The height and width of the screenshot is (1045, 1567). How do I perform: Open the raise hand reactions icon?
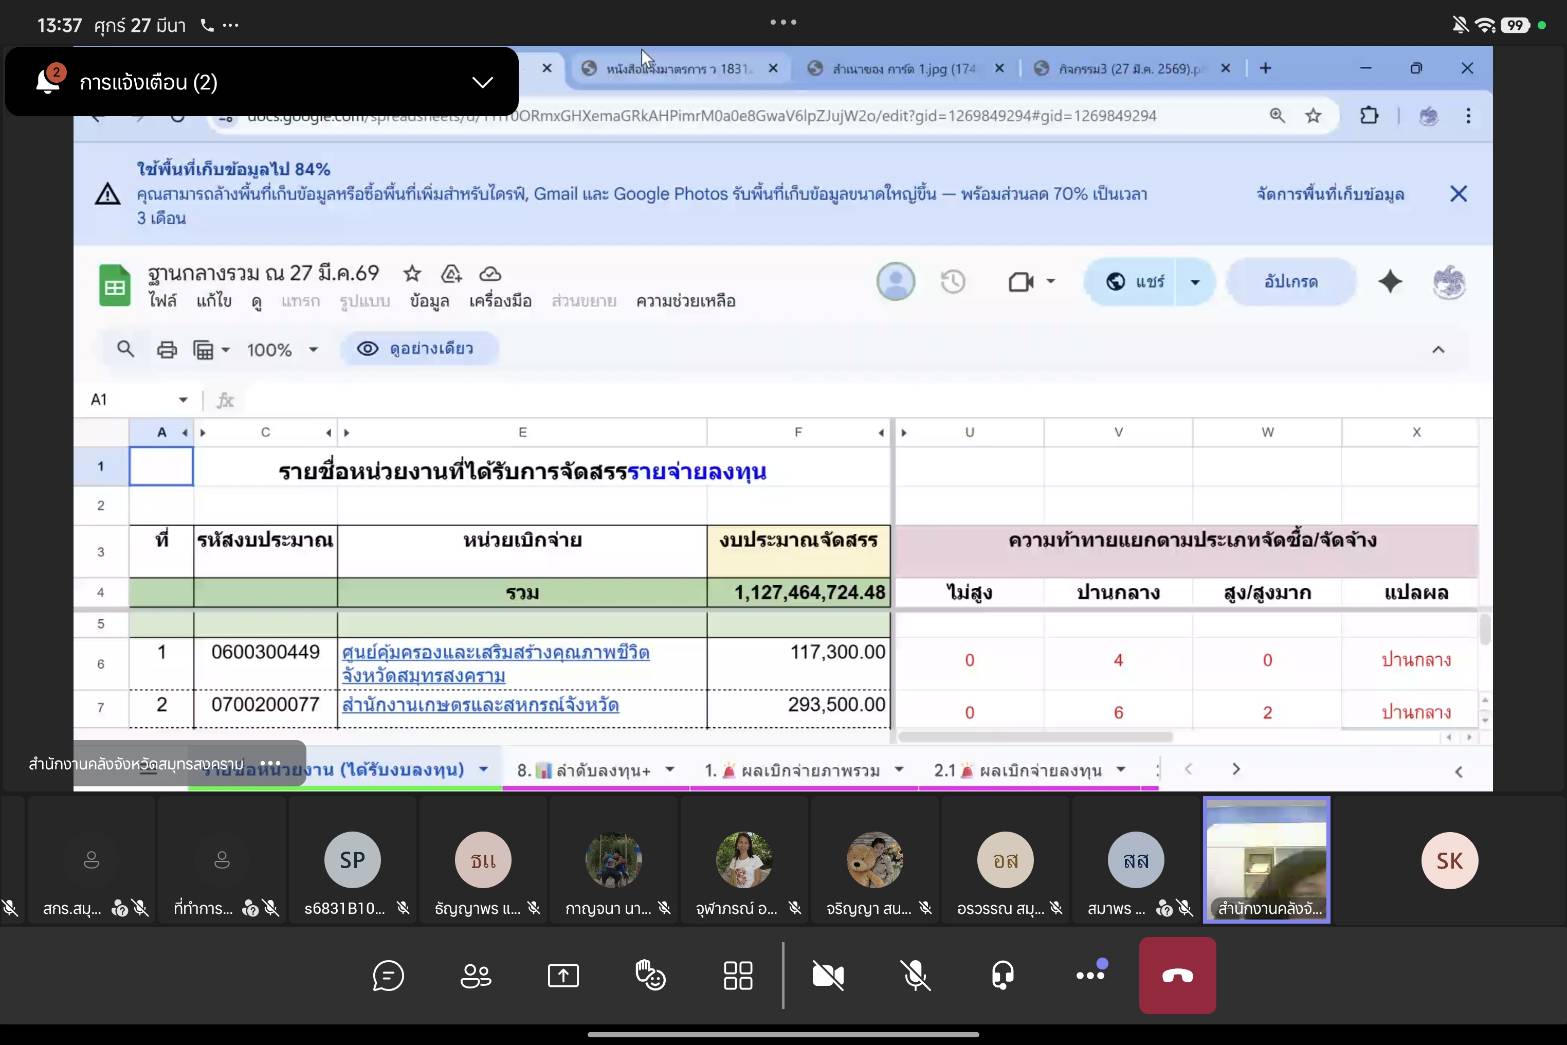(651, 975)
